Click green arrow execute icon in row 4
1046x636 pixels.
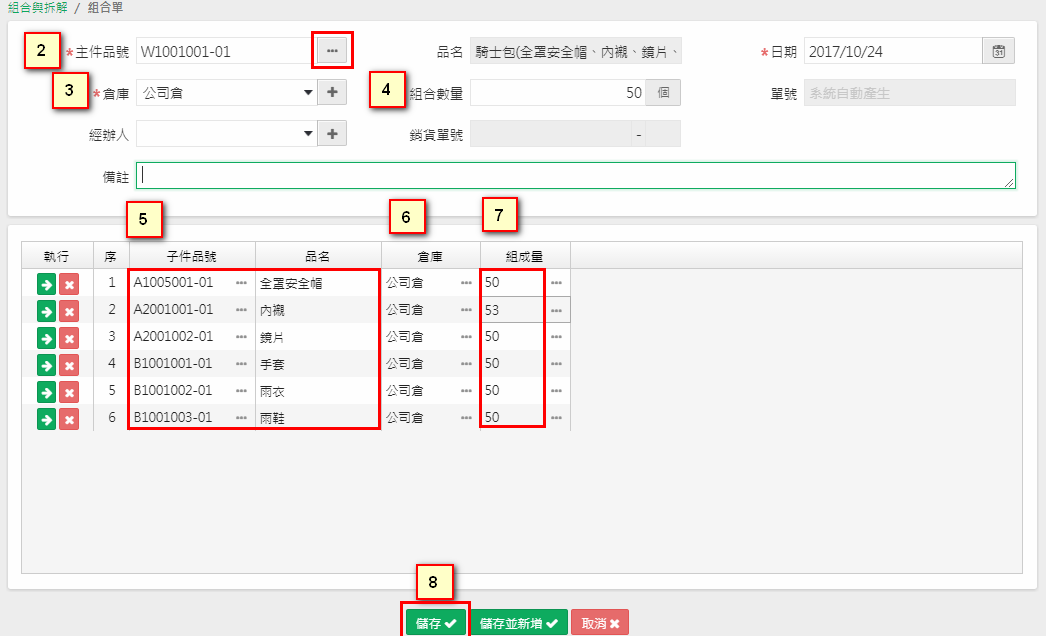[x=46, y=365]
